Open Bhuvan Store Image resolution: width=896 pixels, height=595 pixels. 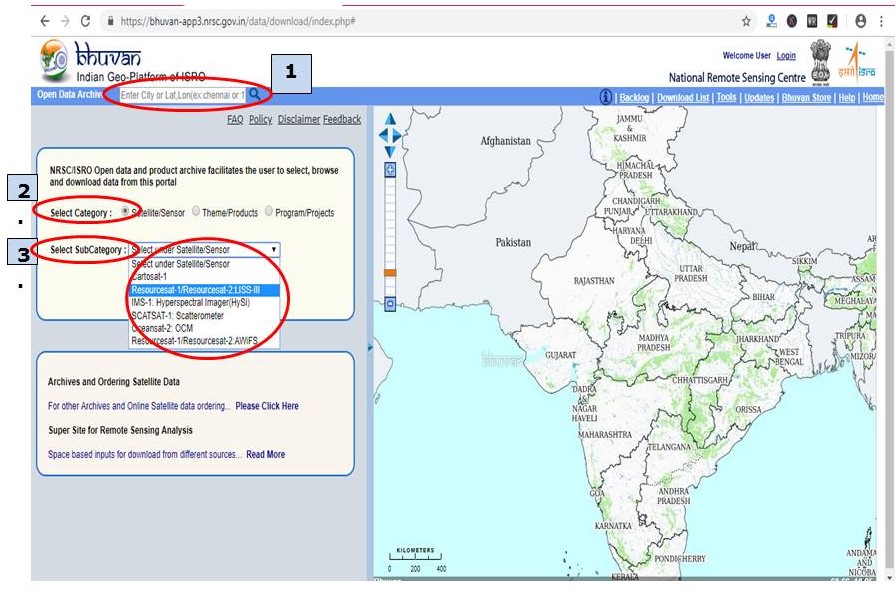click(x=806, y=98)
